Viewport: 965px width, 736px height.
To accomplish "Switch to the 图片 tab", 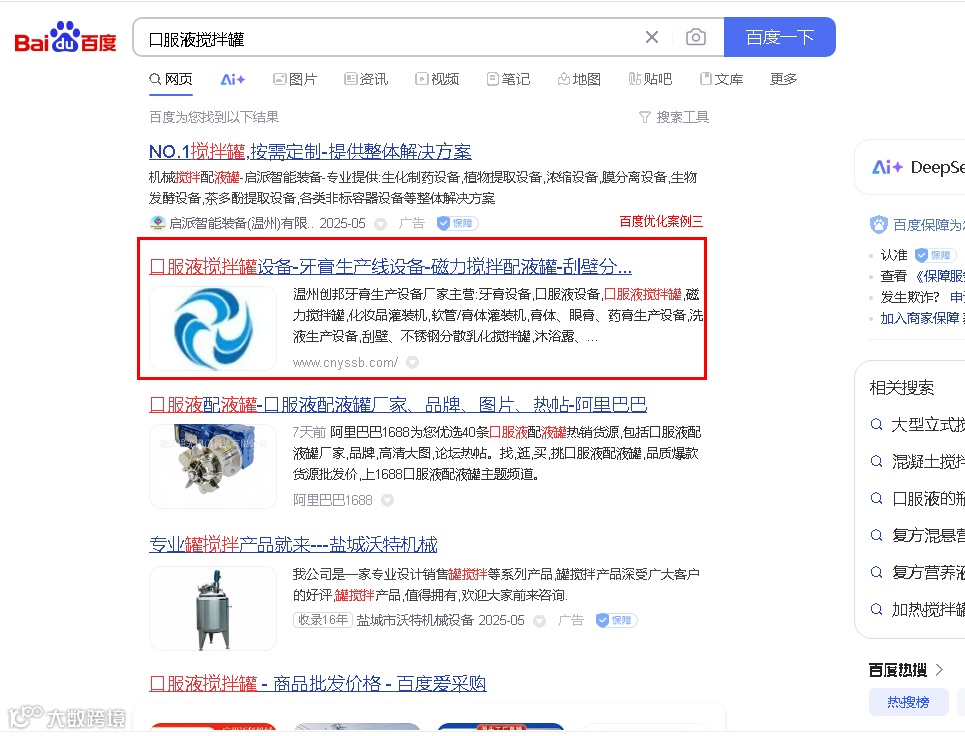I will (x=295, y=79).
